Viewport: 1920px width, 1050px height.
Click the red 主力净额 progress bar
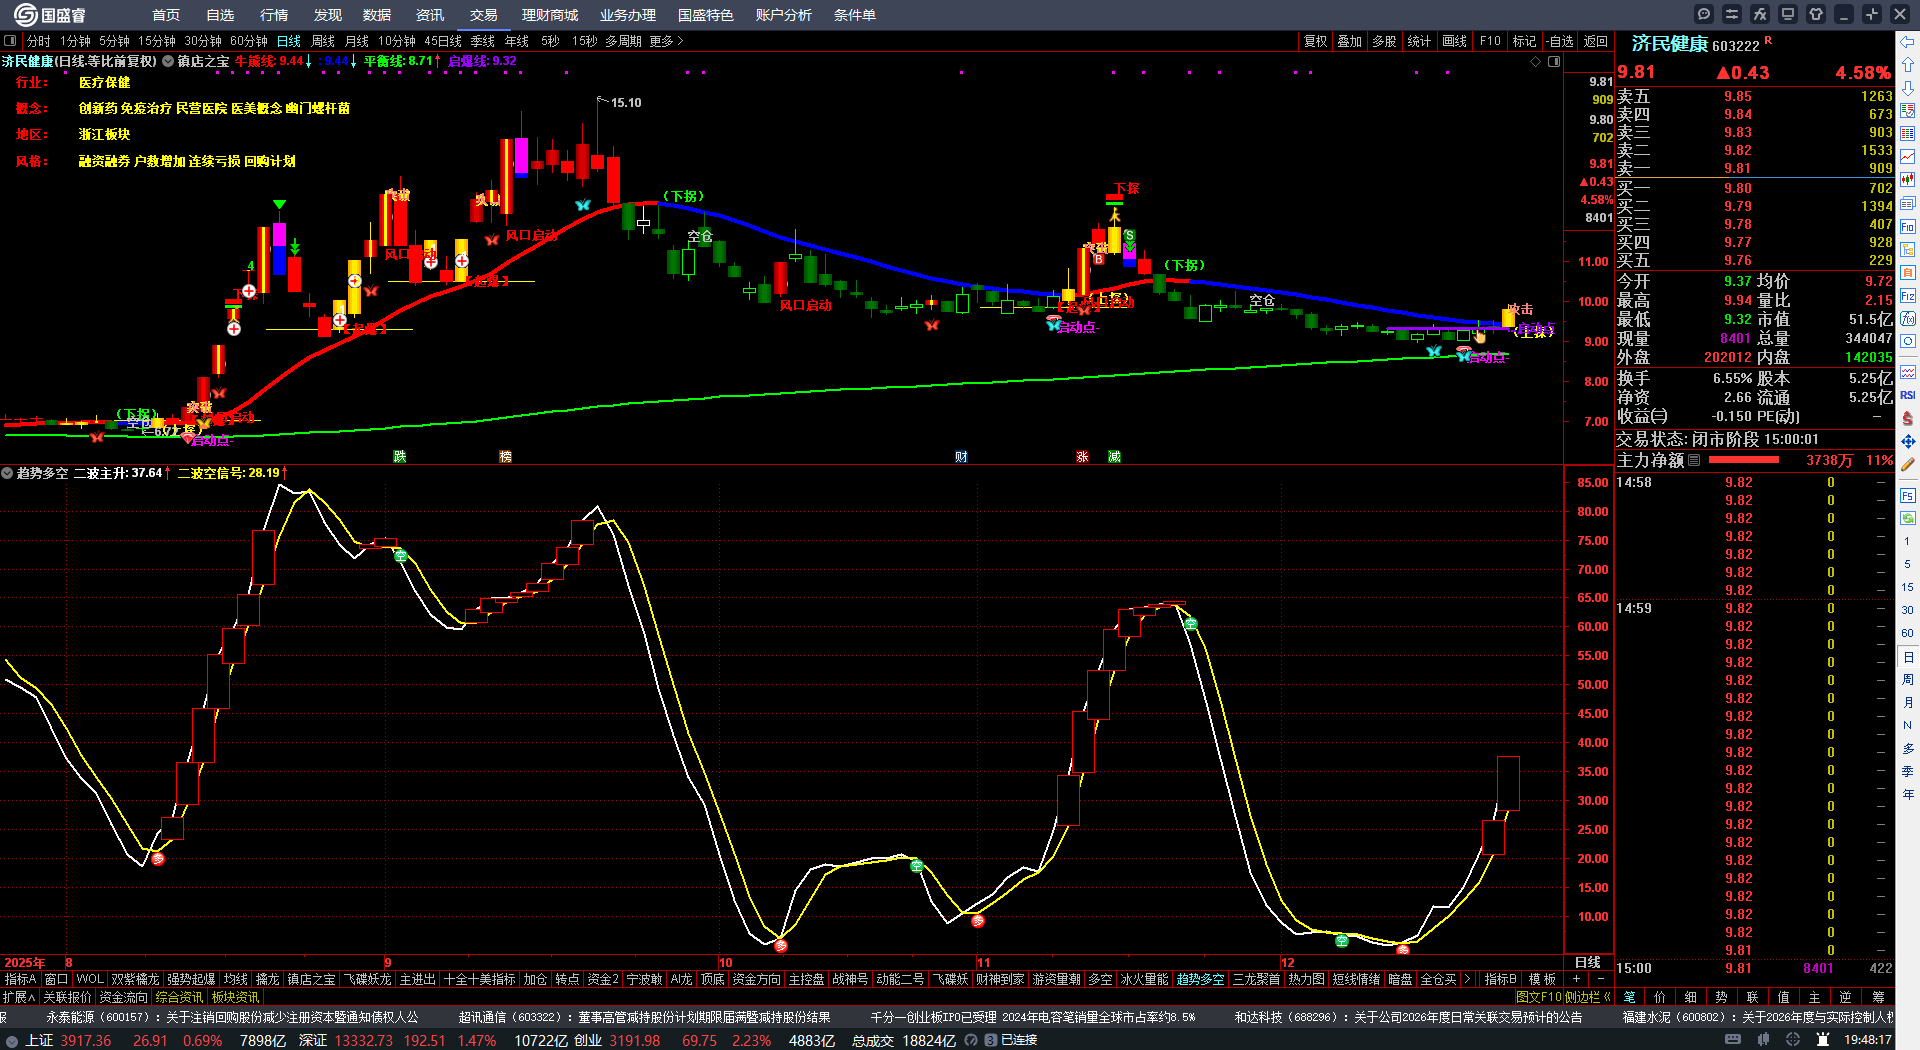point(1744,460)
